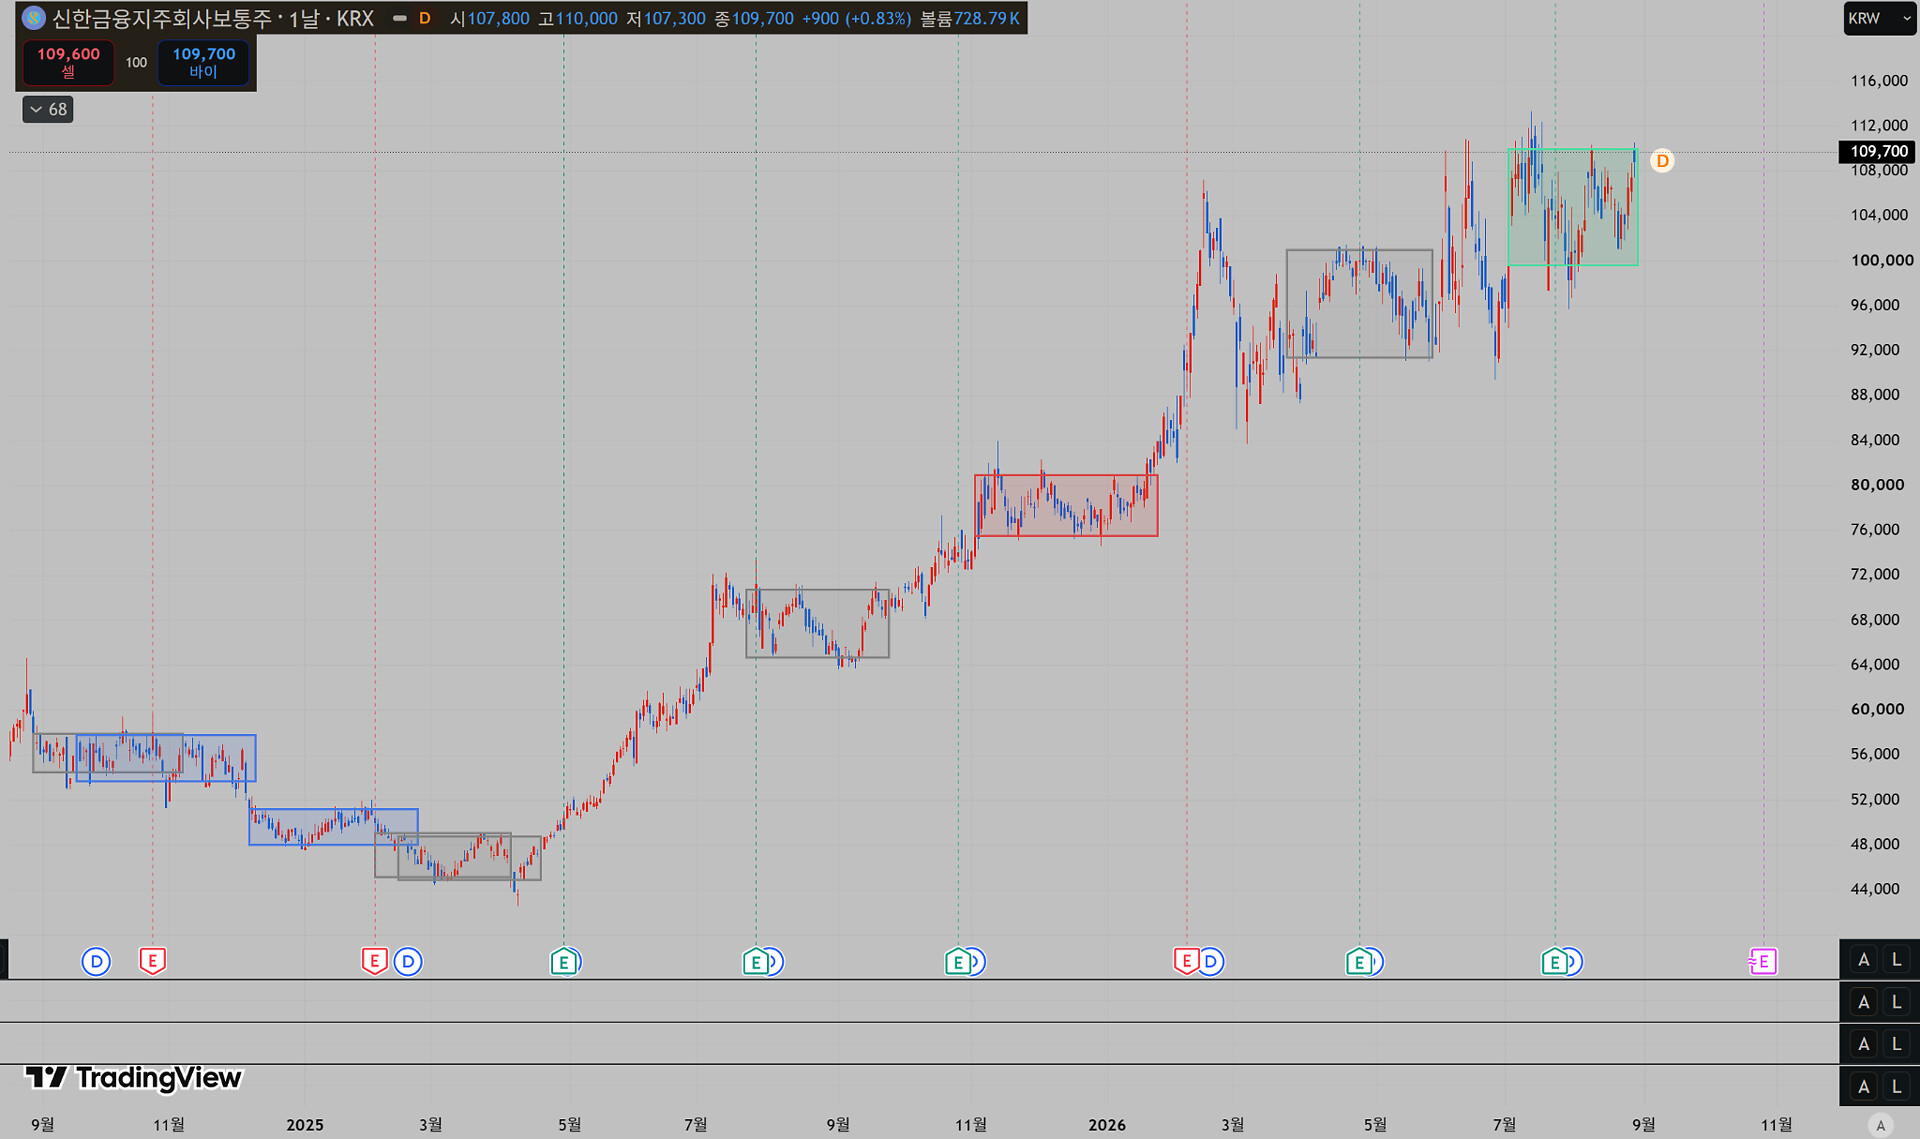Toggle A on the middle collapsed pane
The height and width of the screenshot is (1139, 1920).
(x=1863, y=1044)
